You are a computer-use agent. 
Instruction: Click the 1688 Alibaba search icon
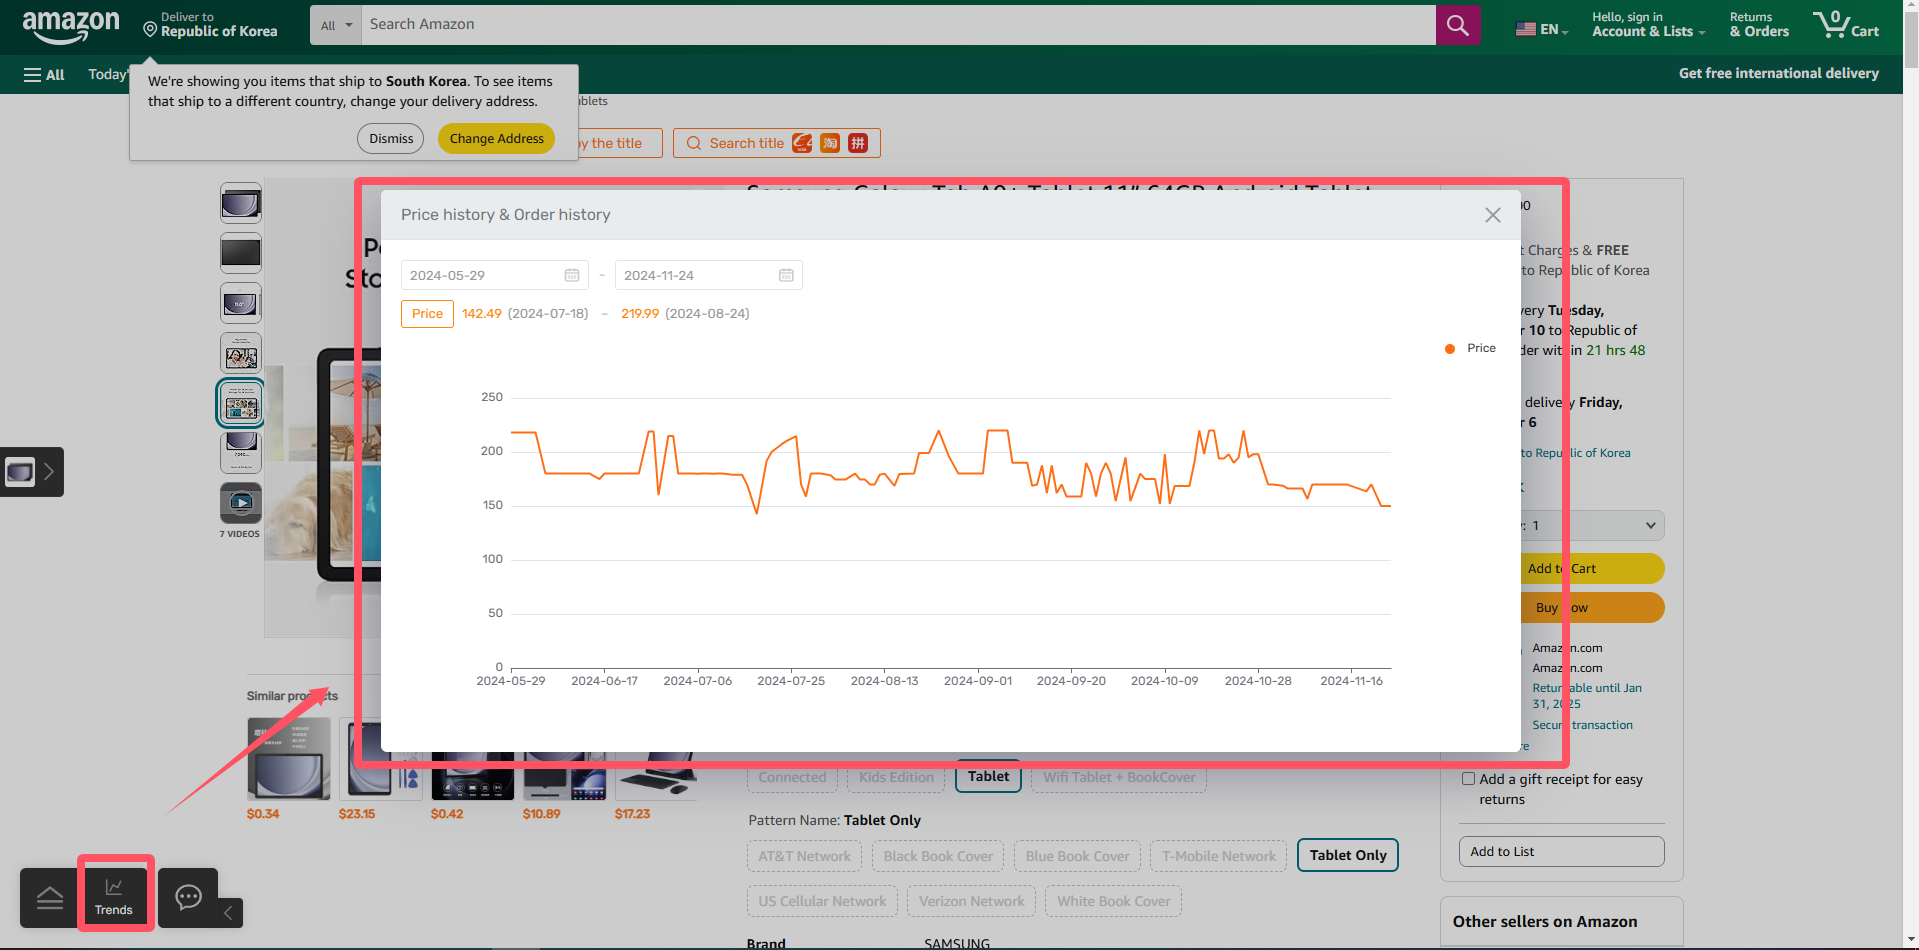[802, 143]
